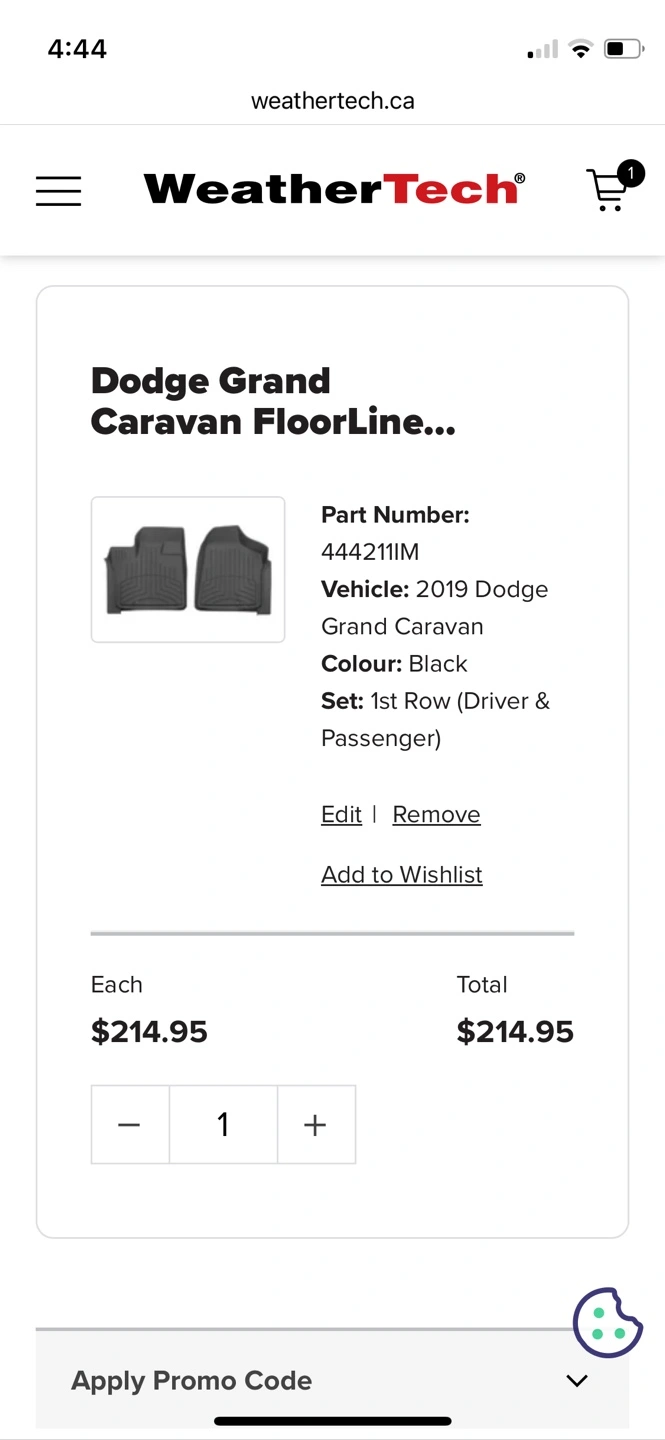
Task: Add item to Wishlist
Action: [402, 874]
